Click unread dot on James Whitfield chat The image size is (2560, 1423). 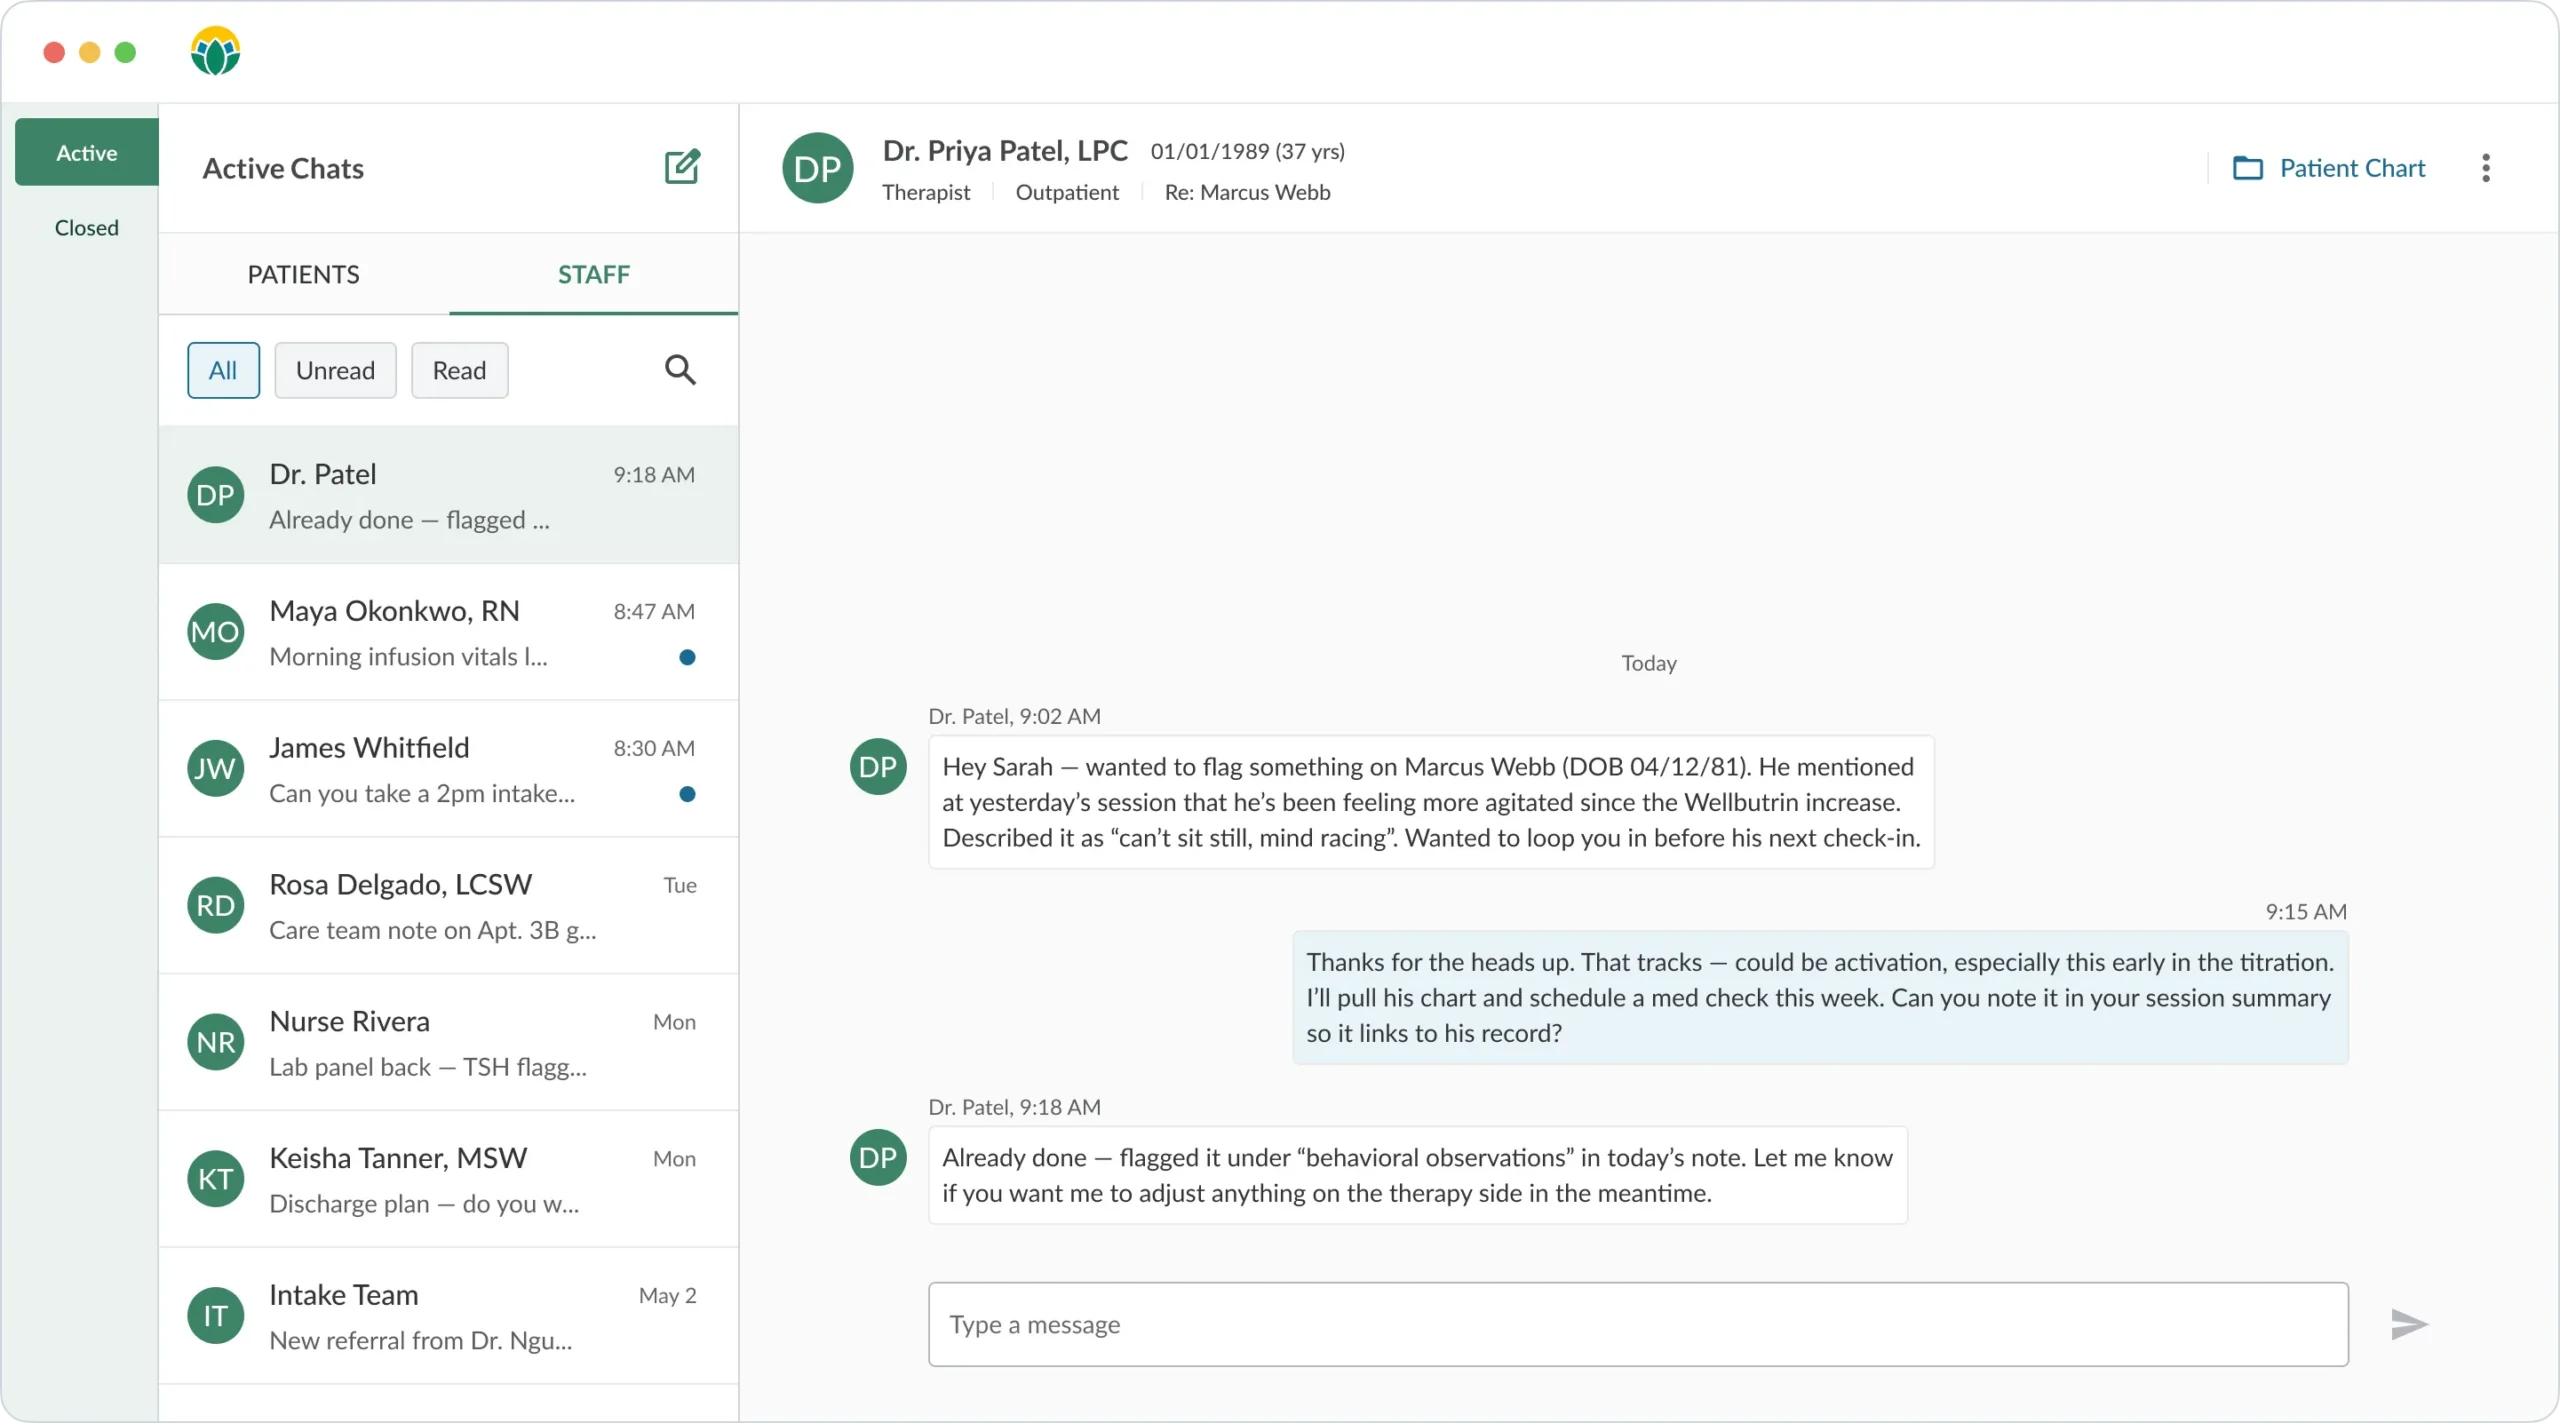pyautogui.click(x=687, y=794)
